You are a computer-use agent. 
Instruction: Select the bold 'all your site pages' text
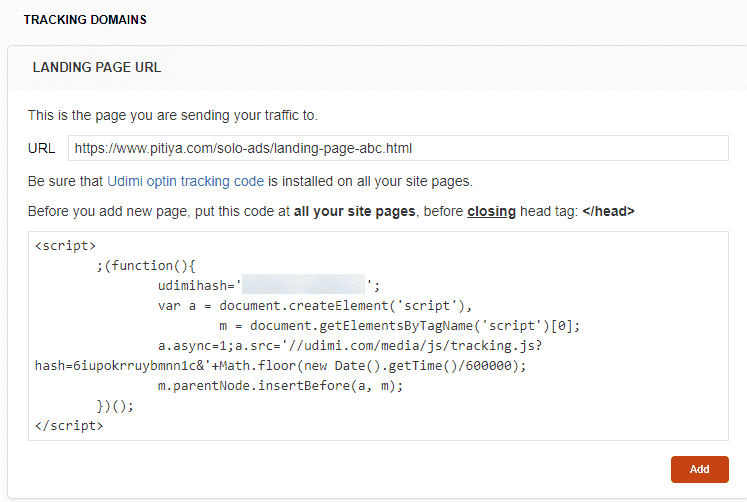click(354, 211)
